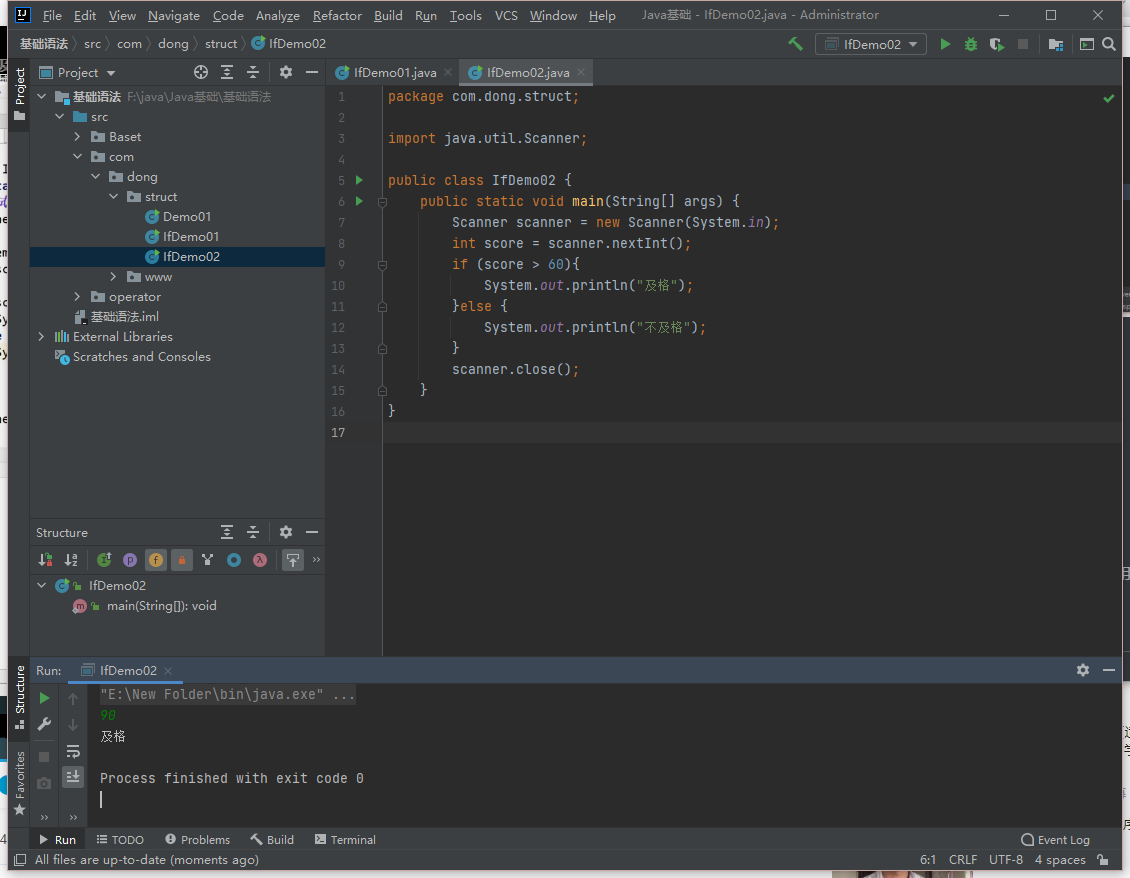Toggle soft-wrap in the Run console
Screen dimensions: 1130x878
(x=73, y=751)
